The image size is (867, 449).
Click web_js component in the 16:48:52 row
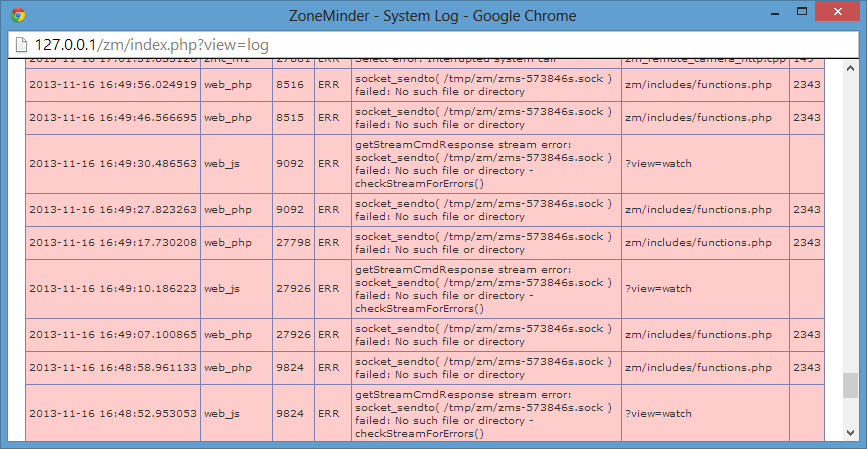click(x=222, y=414)
